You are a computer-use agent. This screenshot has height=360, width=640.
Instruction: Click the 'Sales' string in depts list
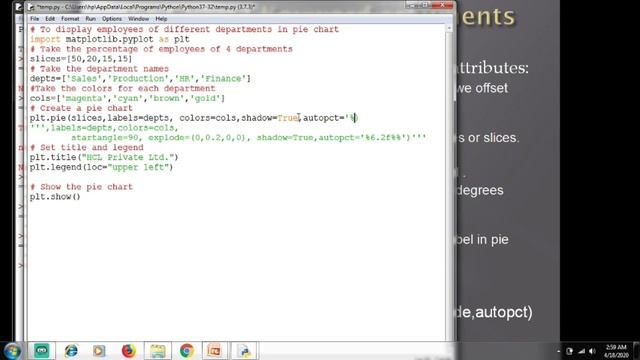tap(84, 78)
